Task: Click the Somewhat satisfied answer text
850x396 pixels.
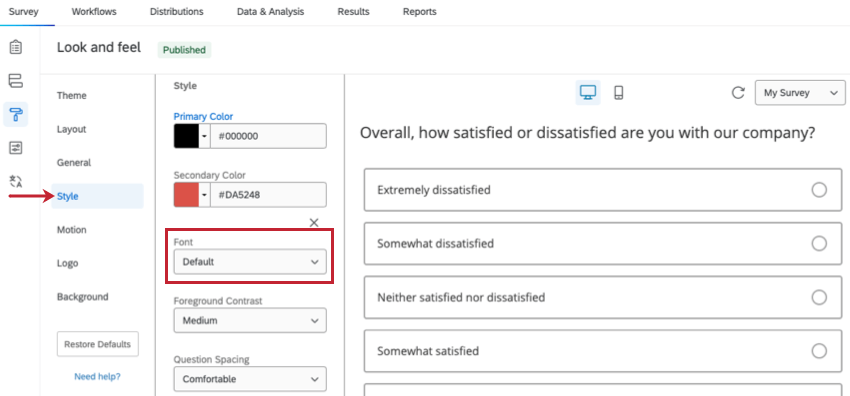Action: [428, 351]
